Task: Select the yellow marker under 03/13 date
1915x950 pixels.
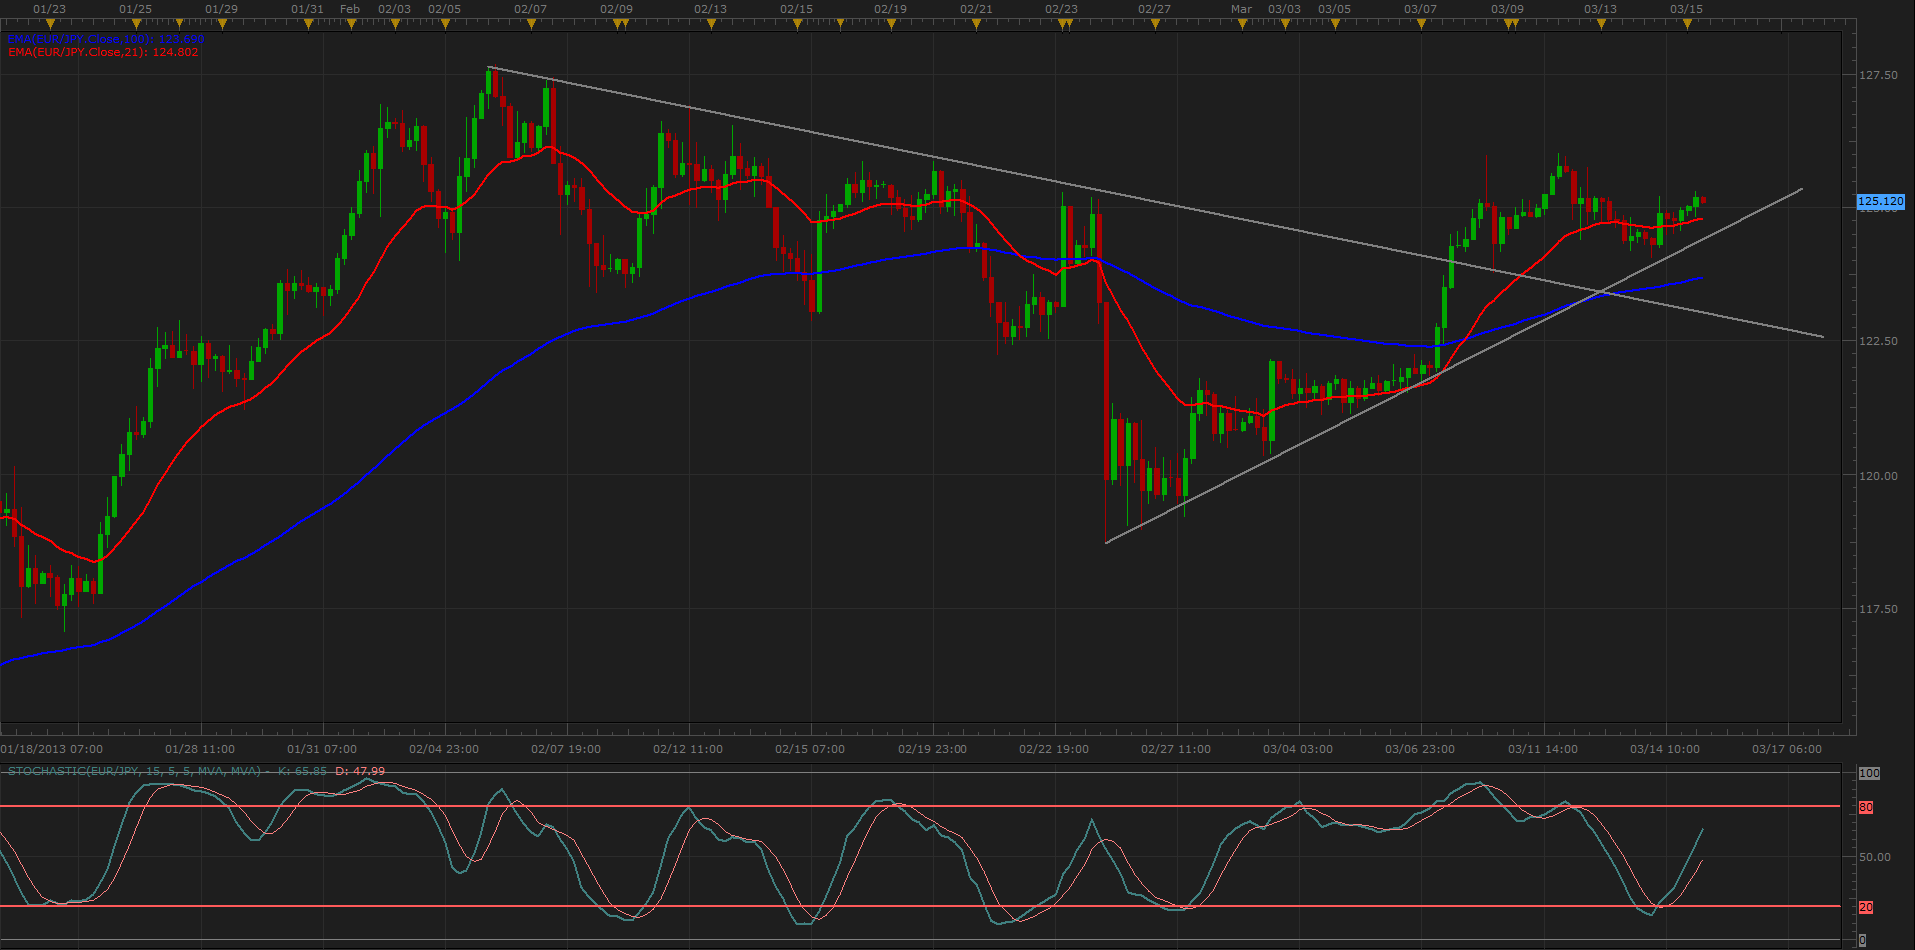Action: [1601, 24]
